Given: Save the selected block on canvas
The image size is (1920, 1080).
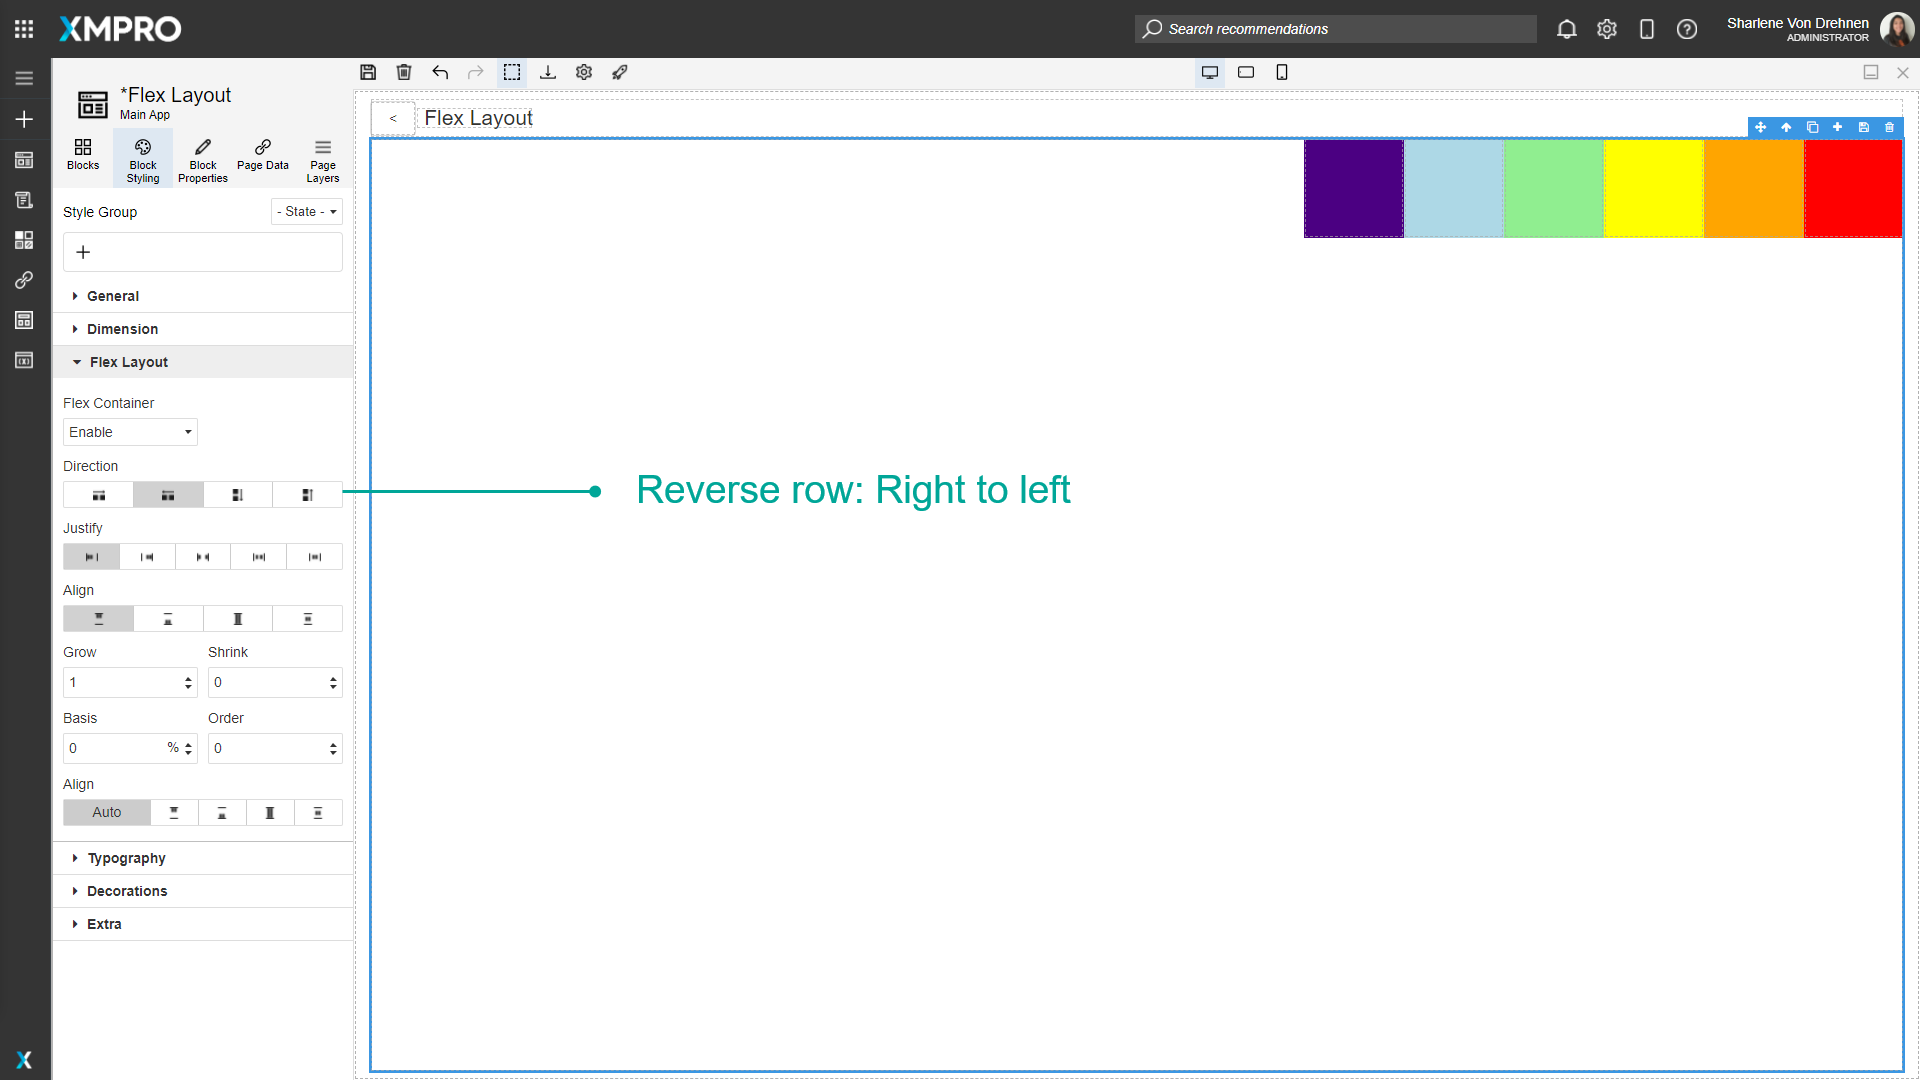Looking at the screenshot, I should (x=1863, y=127).
